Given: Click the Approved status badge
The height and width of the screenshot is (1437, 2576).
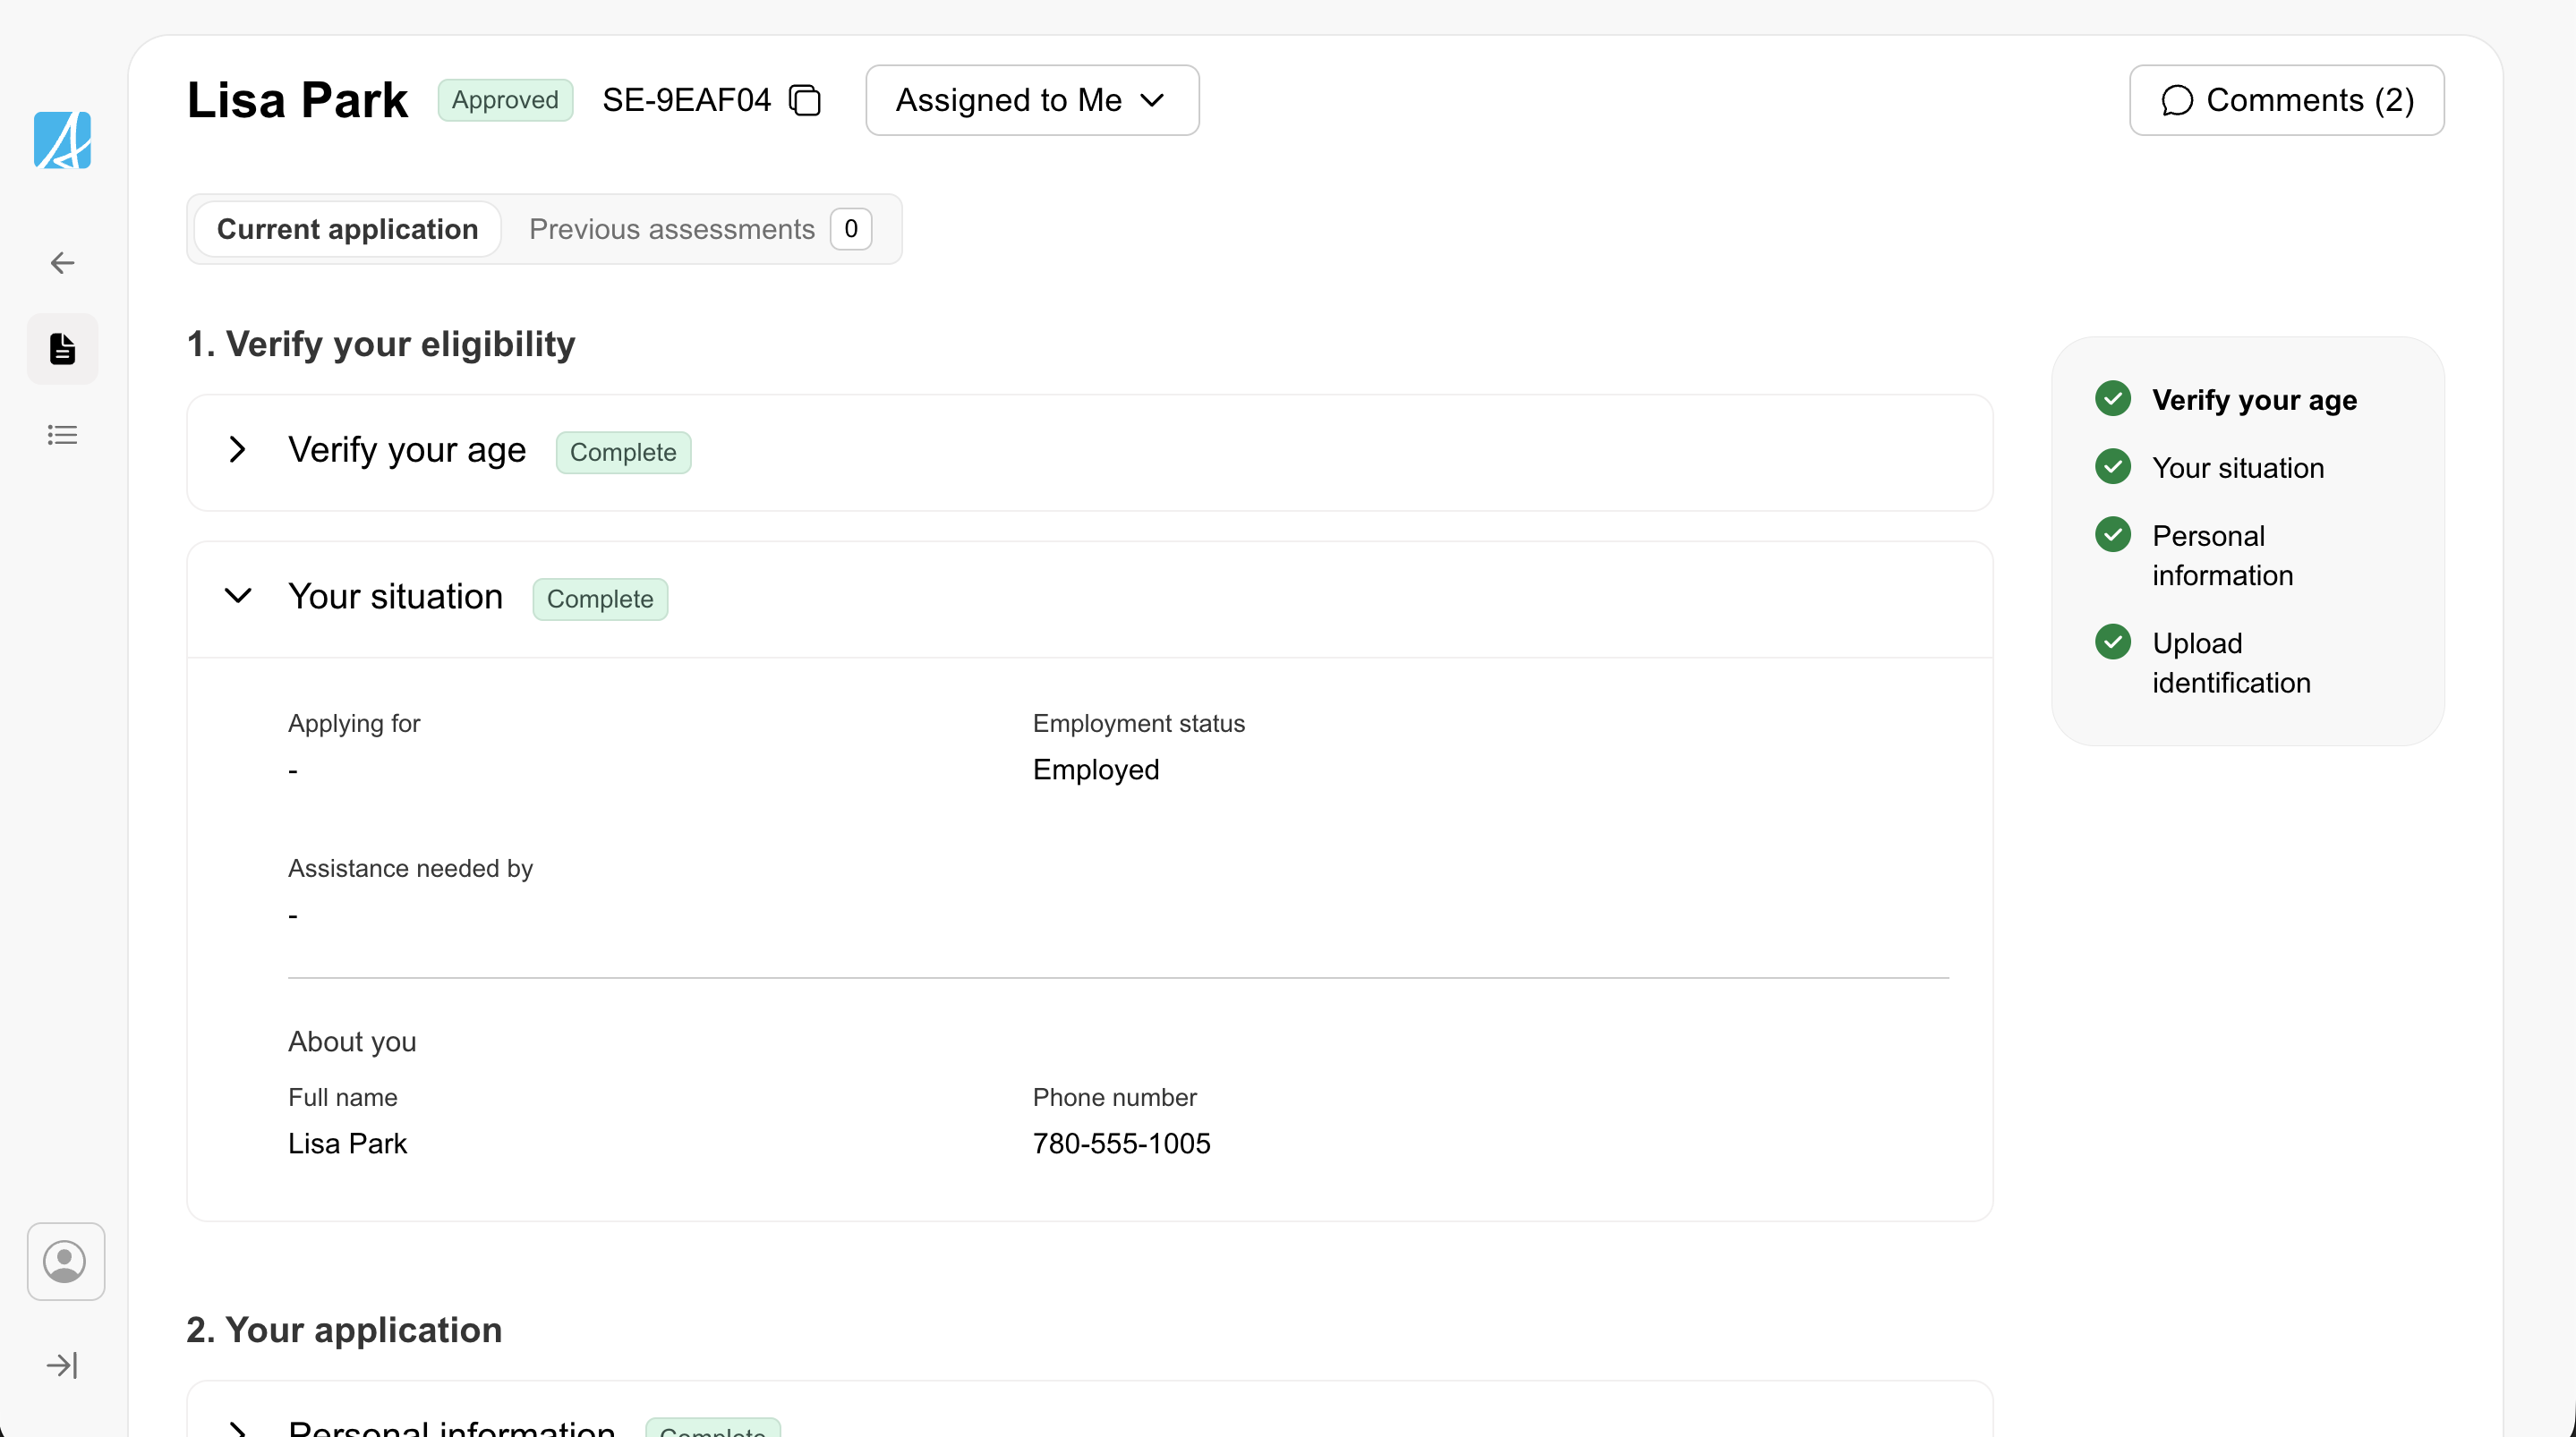Looking at the screenshot, I should tap(505, 100).
